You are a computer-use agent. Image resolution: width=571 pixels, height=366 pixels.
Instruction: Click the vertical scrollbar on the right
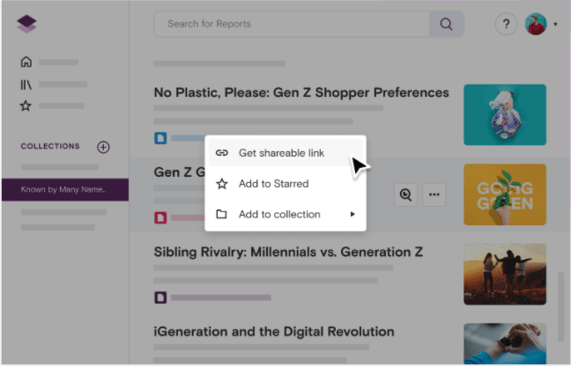[x=561, y=307]
